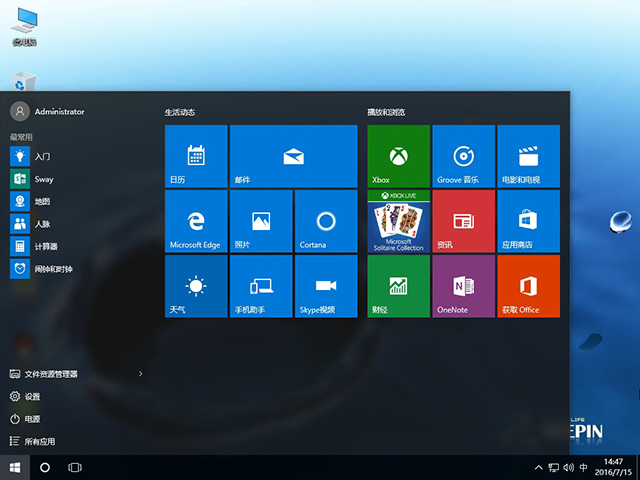Open the 获取 Office tile
The width and height of the screenshot is (640, 480).
[x=528, y=286]
